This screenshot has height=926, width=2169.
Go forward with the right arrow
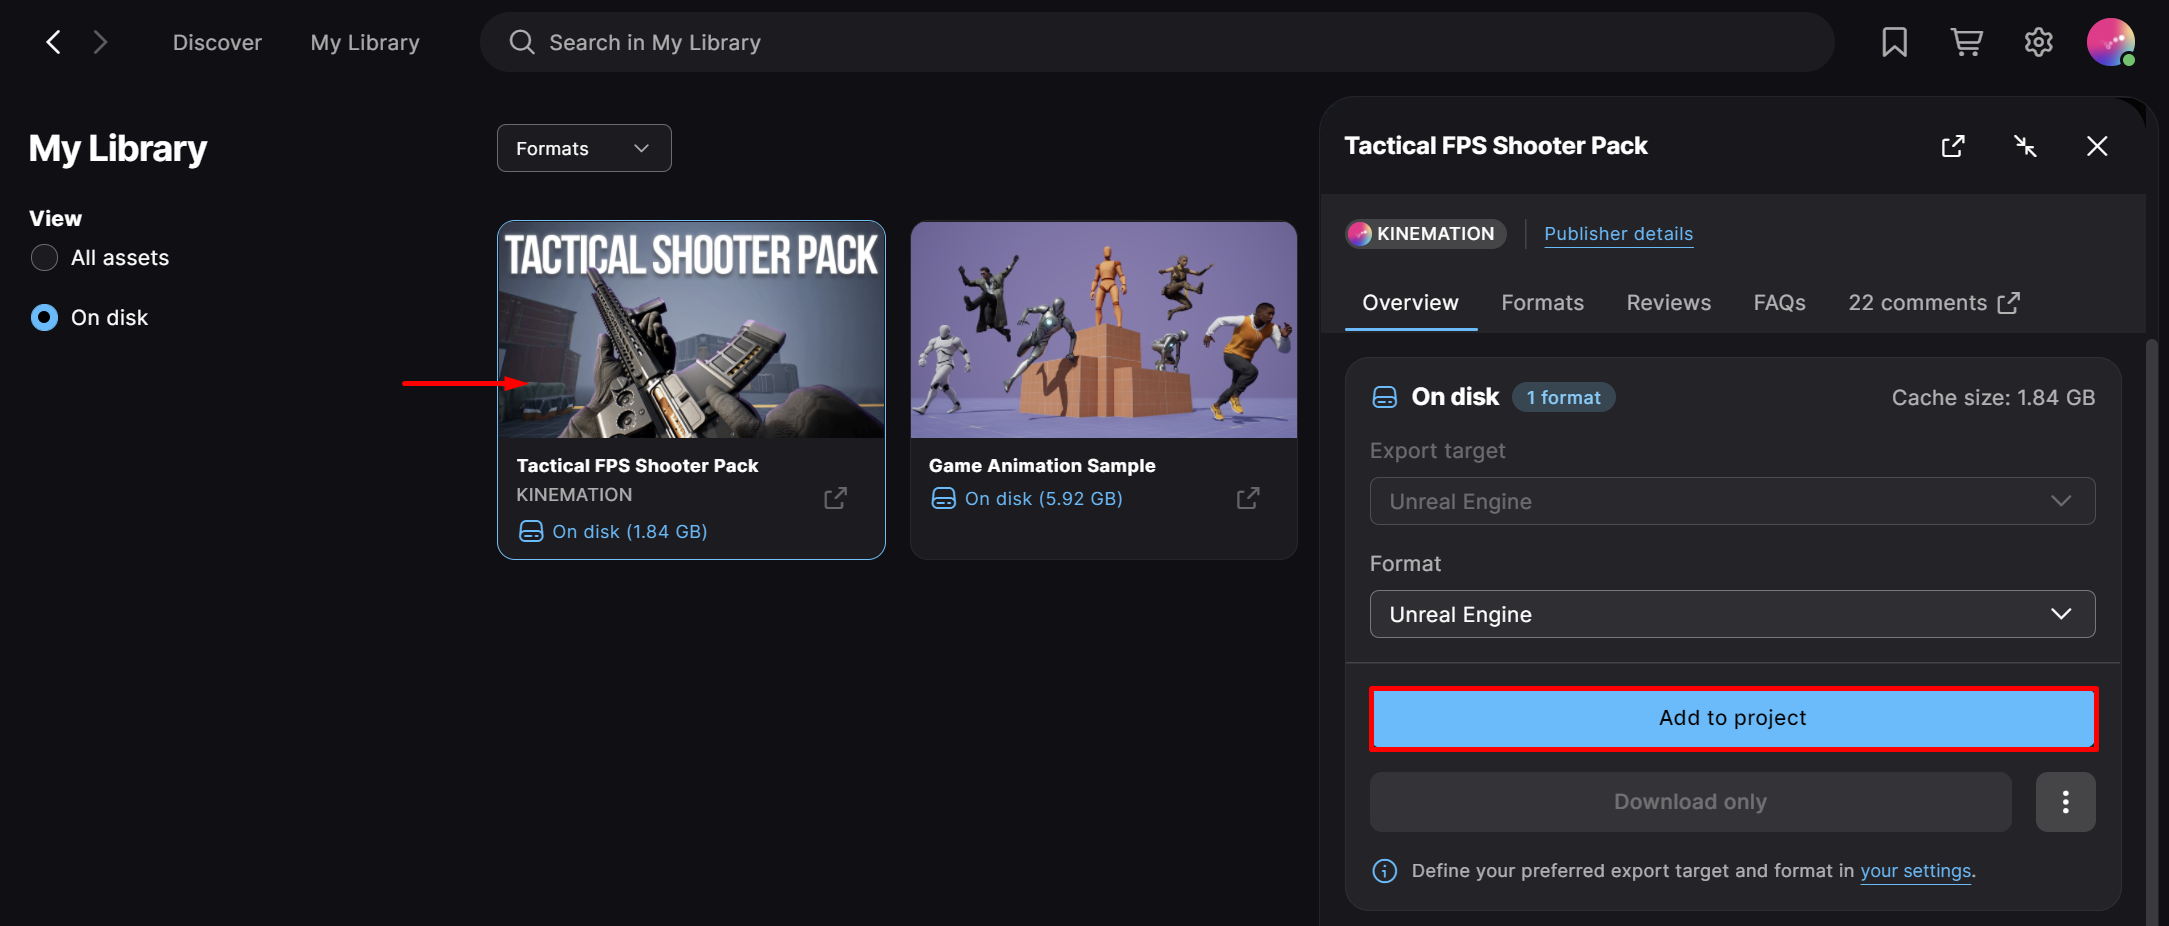click(x=100, y=42)
